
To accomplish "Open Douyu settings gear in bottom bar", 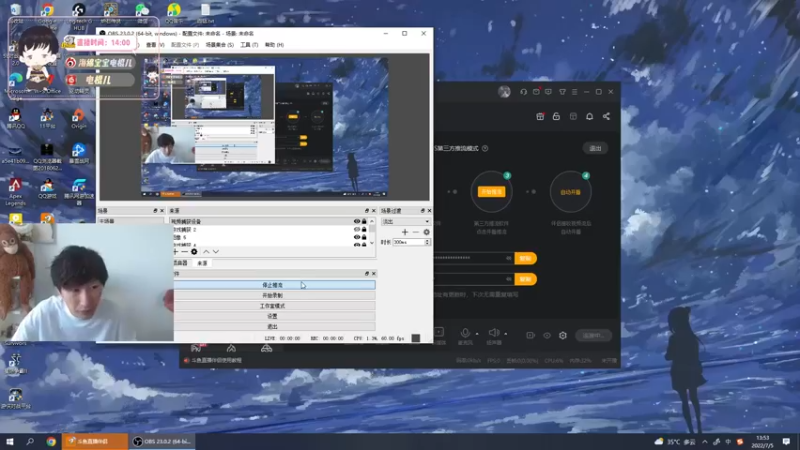I will pyautogui.click(x=563, y=335).
